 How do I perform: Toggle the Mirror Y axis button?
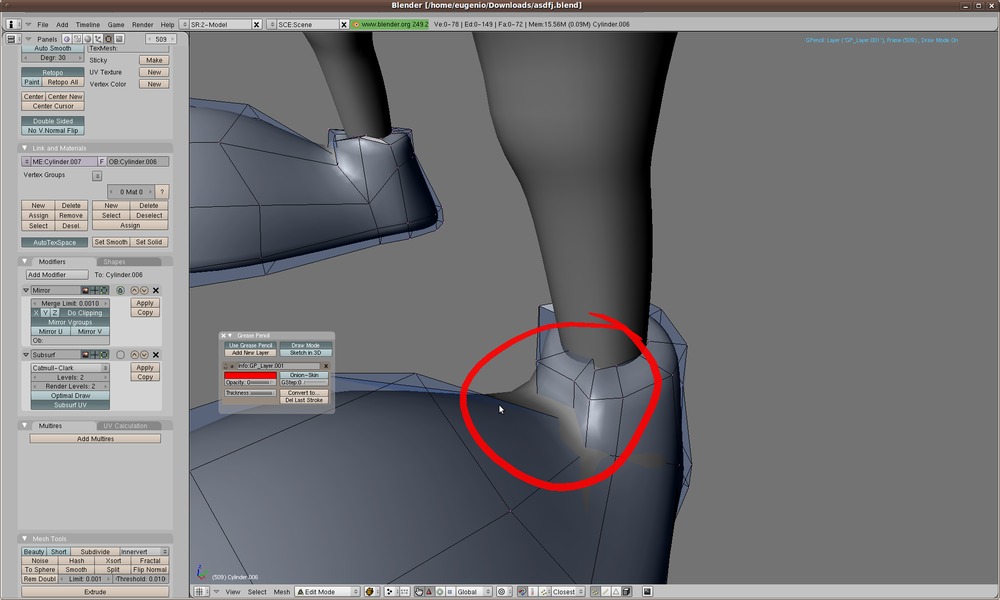(x=45, y=313)
